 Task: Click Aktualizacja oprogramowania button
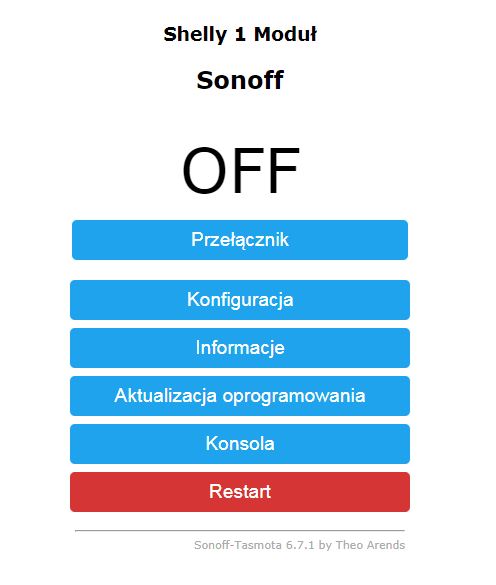click(x=240, y=395)
